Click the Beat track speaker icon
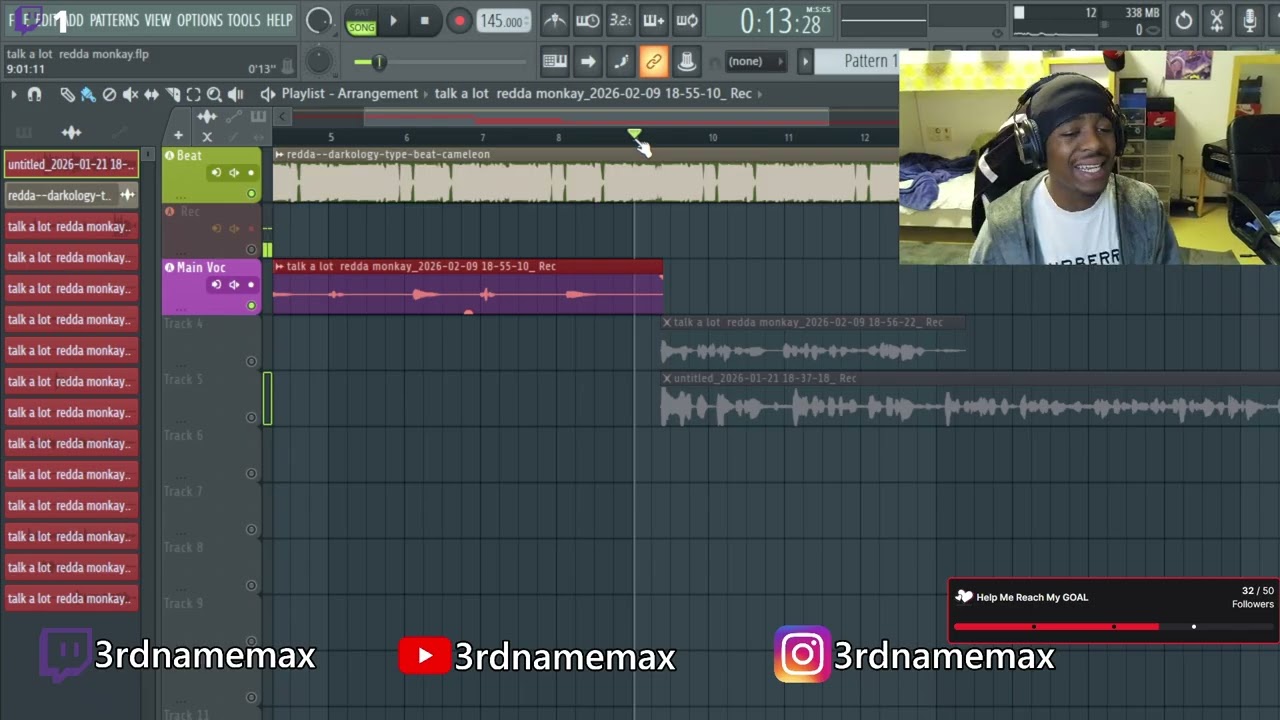The width and height of the screenshot is (1280, 720). click(x=233, y=173)
